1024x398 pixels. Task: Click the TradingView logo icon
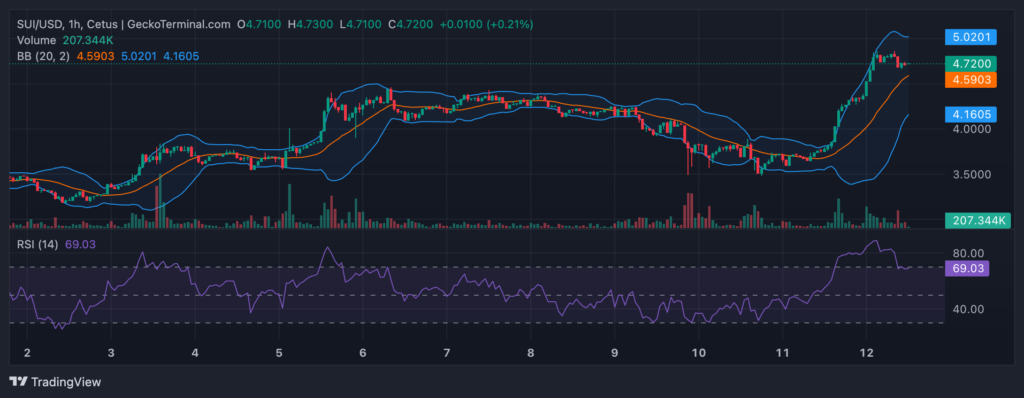(18, 381)
